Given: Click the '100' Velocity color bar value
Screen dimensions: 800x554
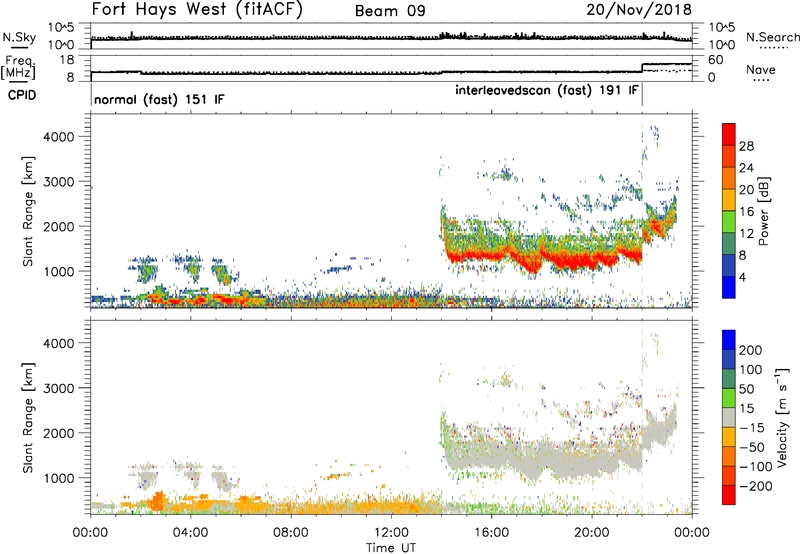Looking at the screenshot, I should pos(751,369).
